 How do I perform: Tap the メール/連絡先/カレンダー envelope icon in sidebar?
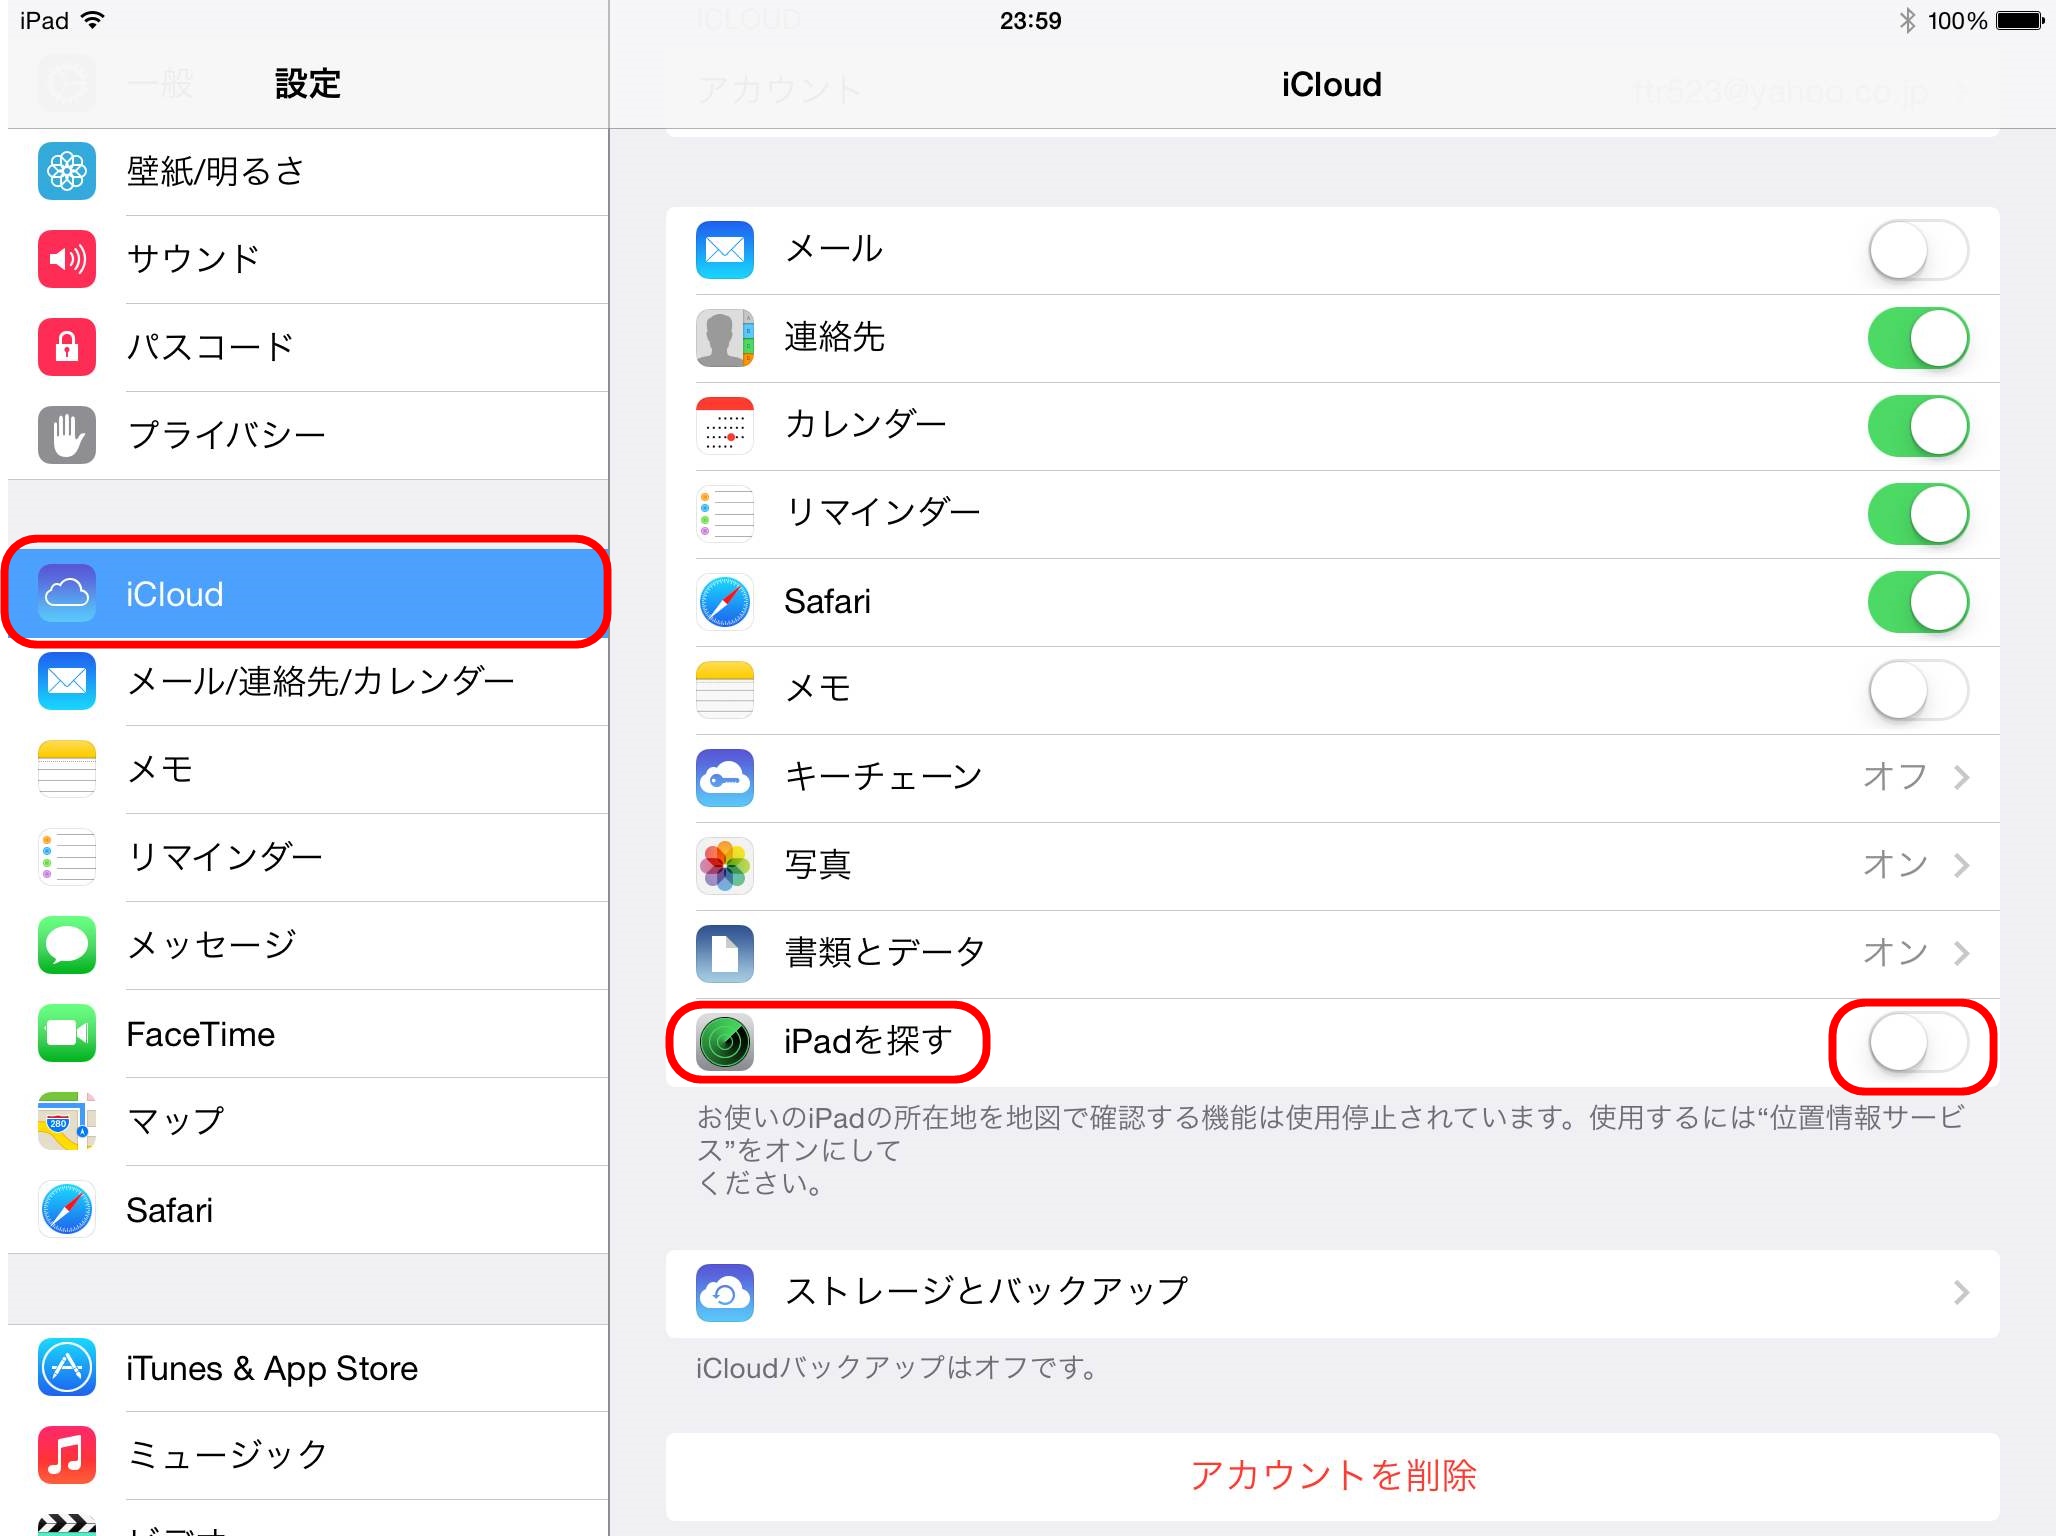(x=67, y=681)
